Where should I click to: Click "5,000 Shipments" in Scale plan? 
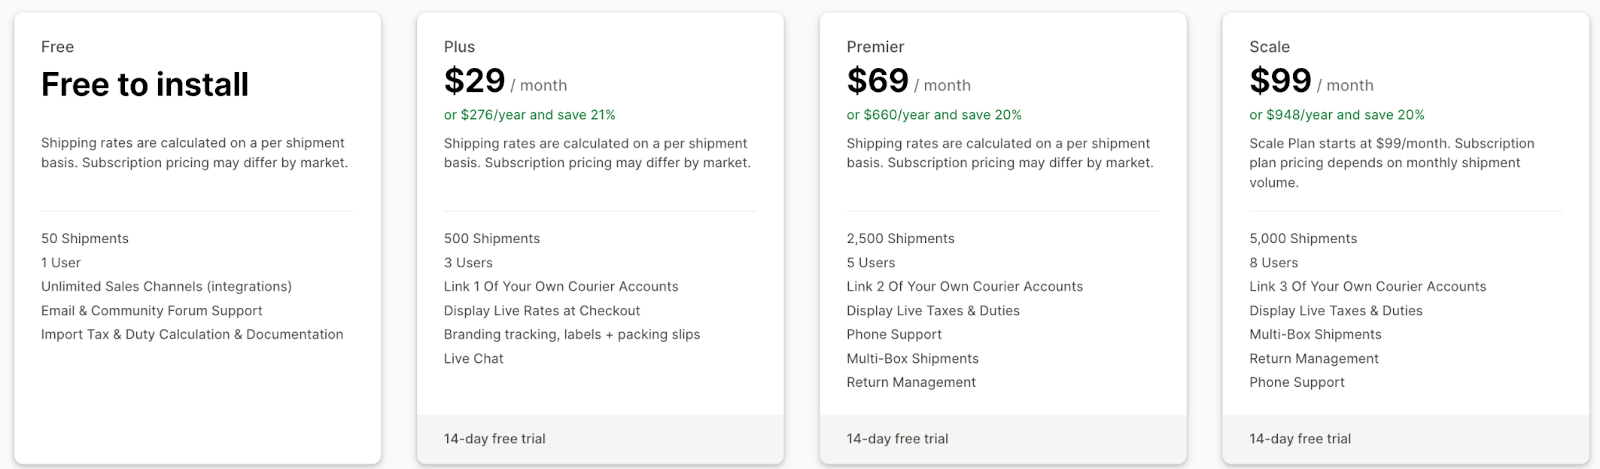point(1303,239)
